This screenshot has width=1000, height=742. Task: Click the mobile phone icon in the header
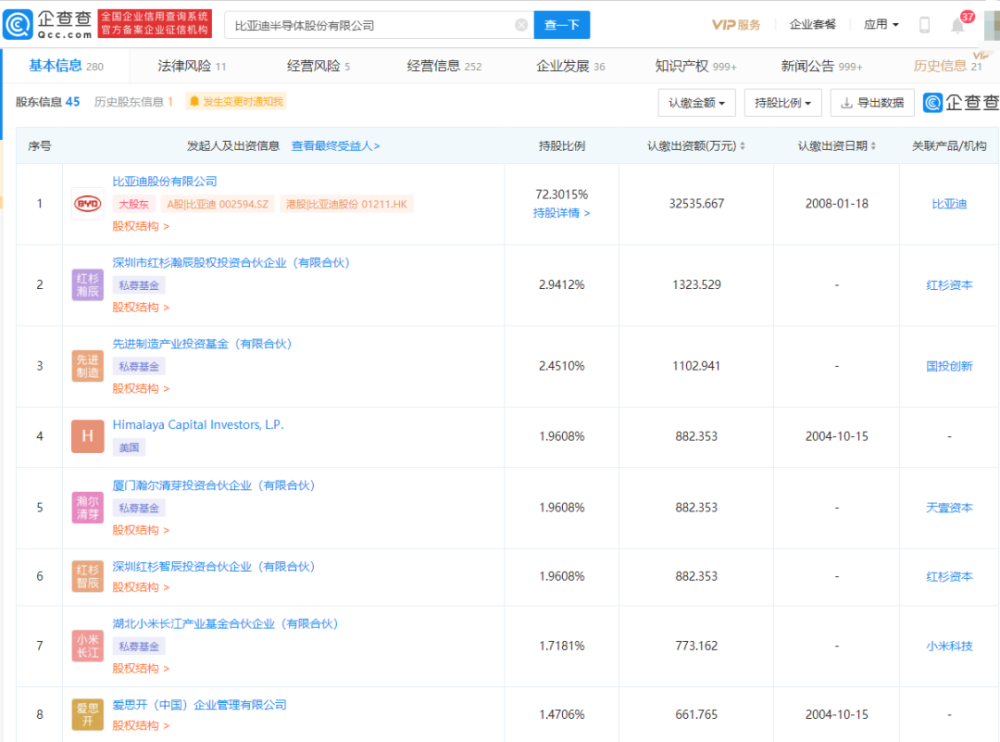click(x=924, y=25)
